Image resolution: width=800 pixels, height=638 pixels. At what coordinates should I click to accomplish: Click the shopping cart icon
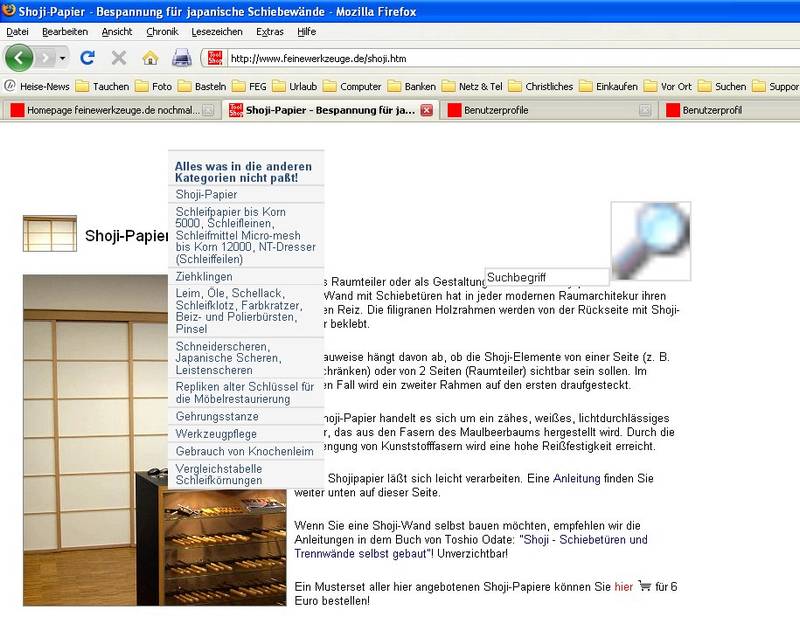644,586
